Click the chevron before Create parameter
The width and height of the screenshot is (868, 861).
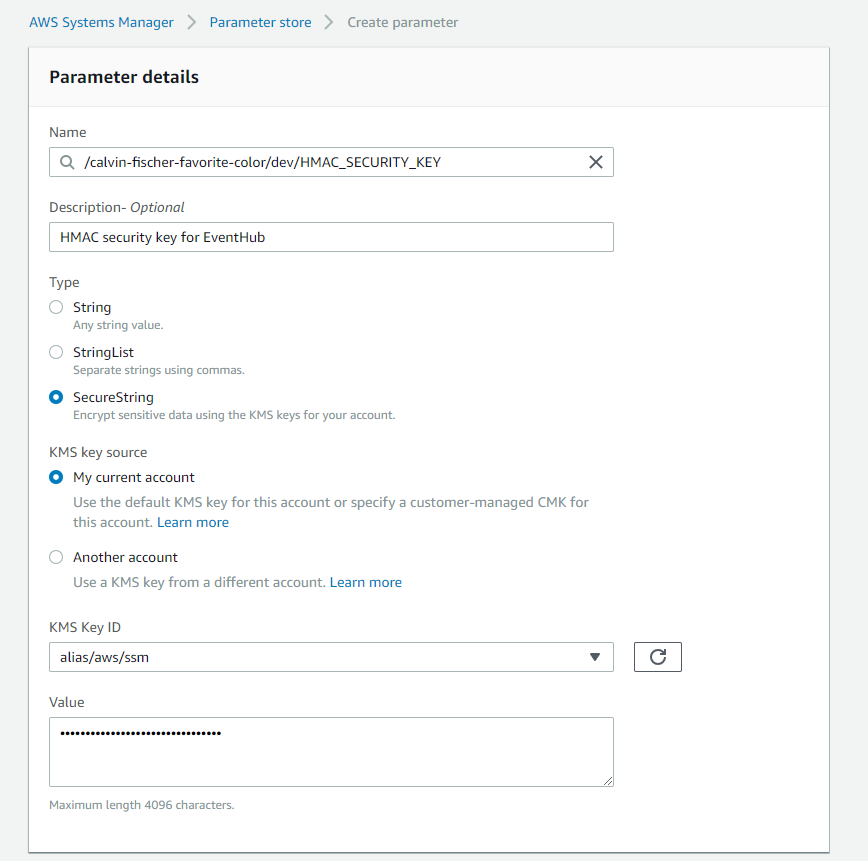point(329,23)
